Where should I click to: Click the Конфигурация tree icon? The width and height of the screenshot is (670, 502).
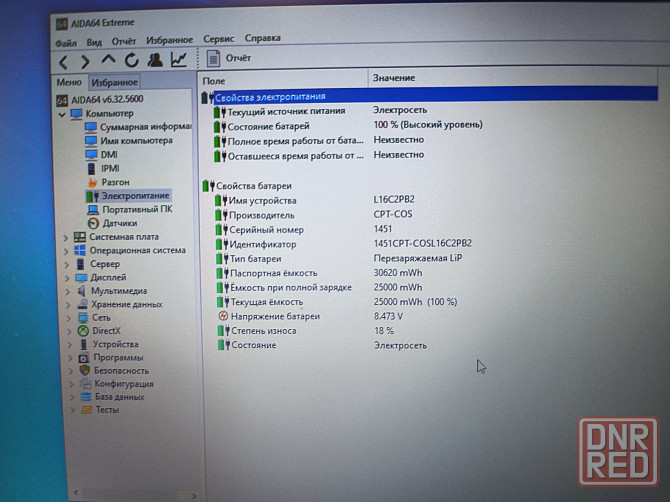point(86,384)
